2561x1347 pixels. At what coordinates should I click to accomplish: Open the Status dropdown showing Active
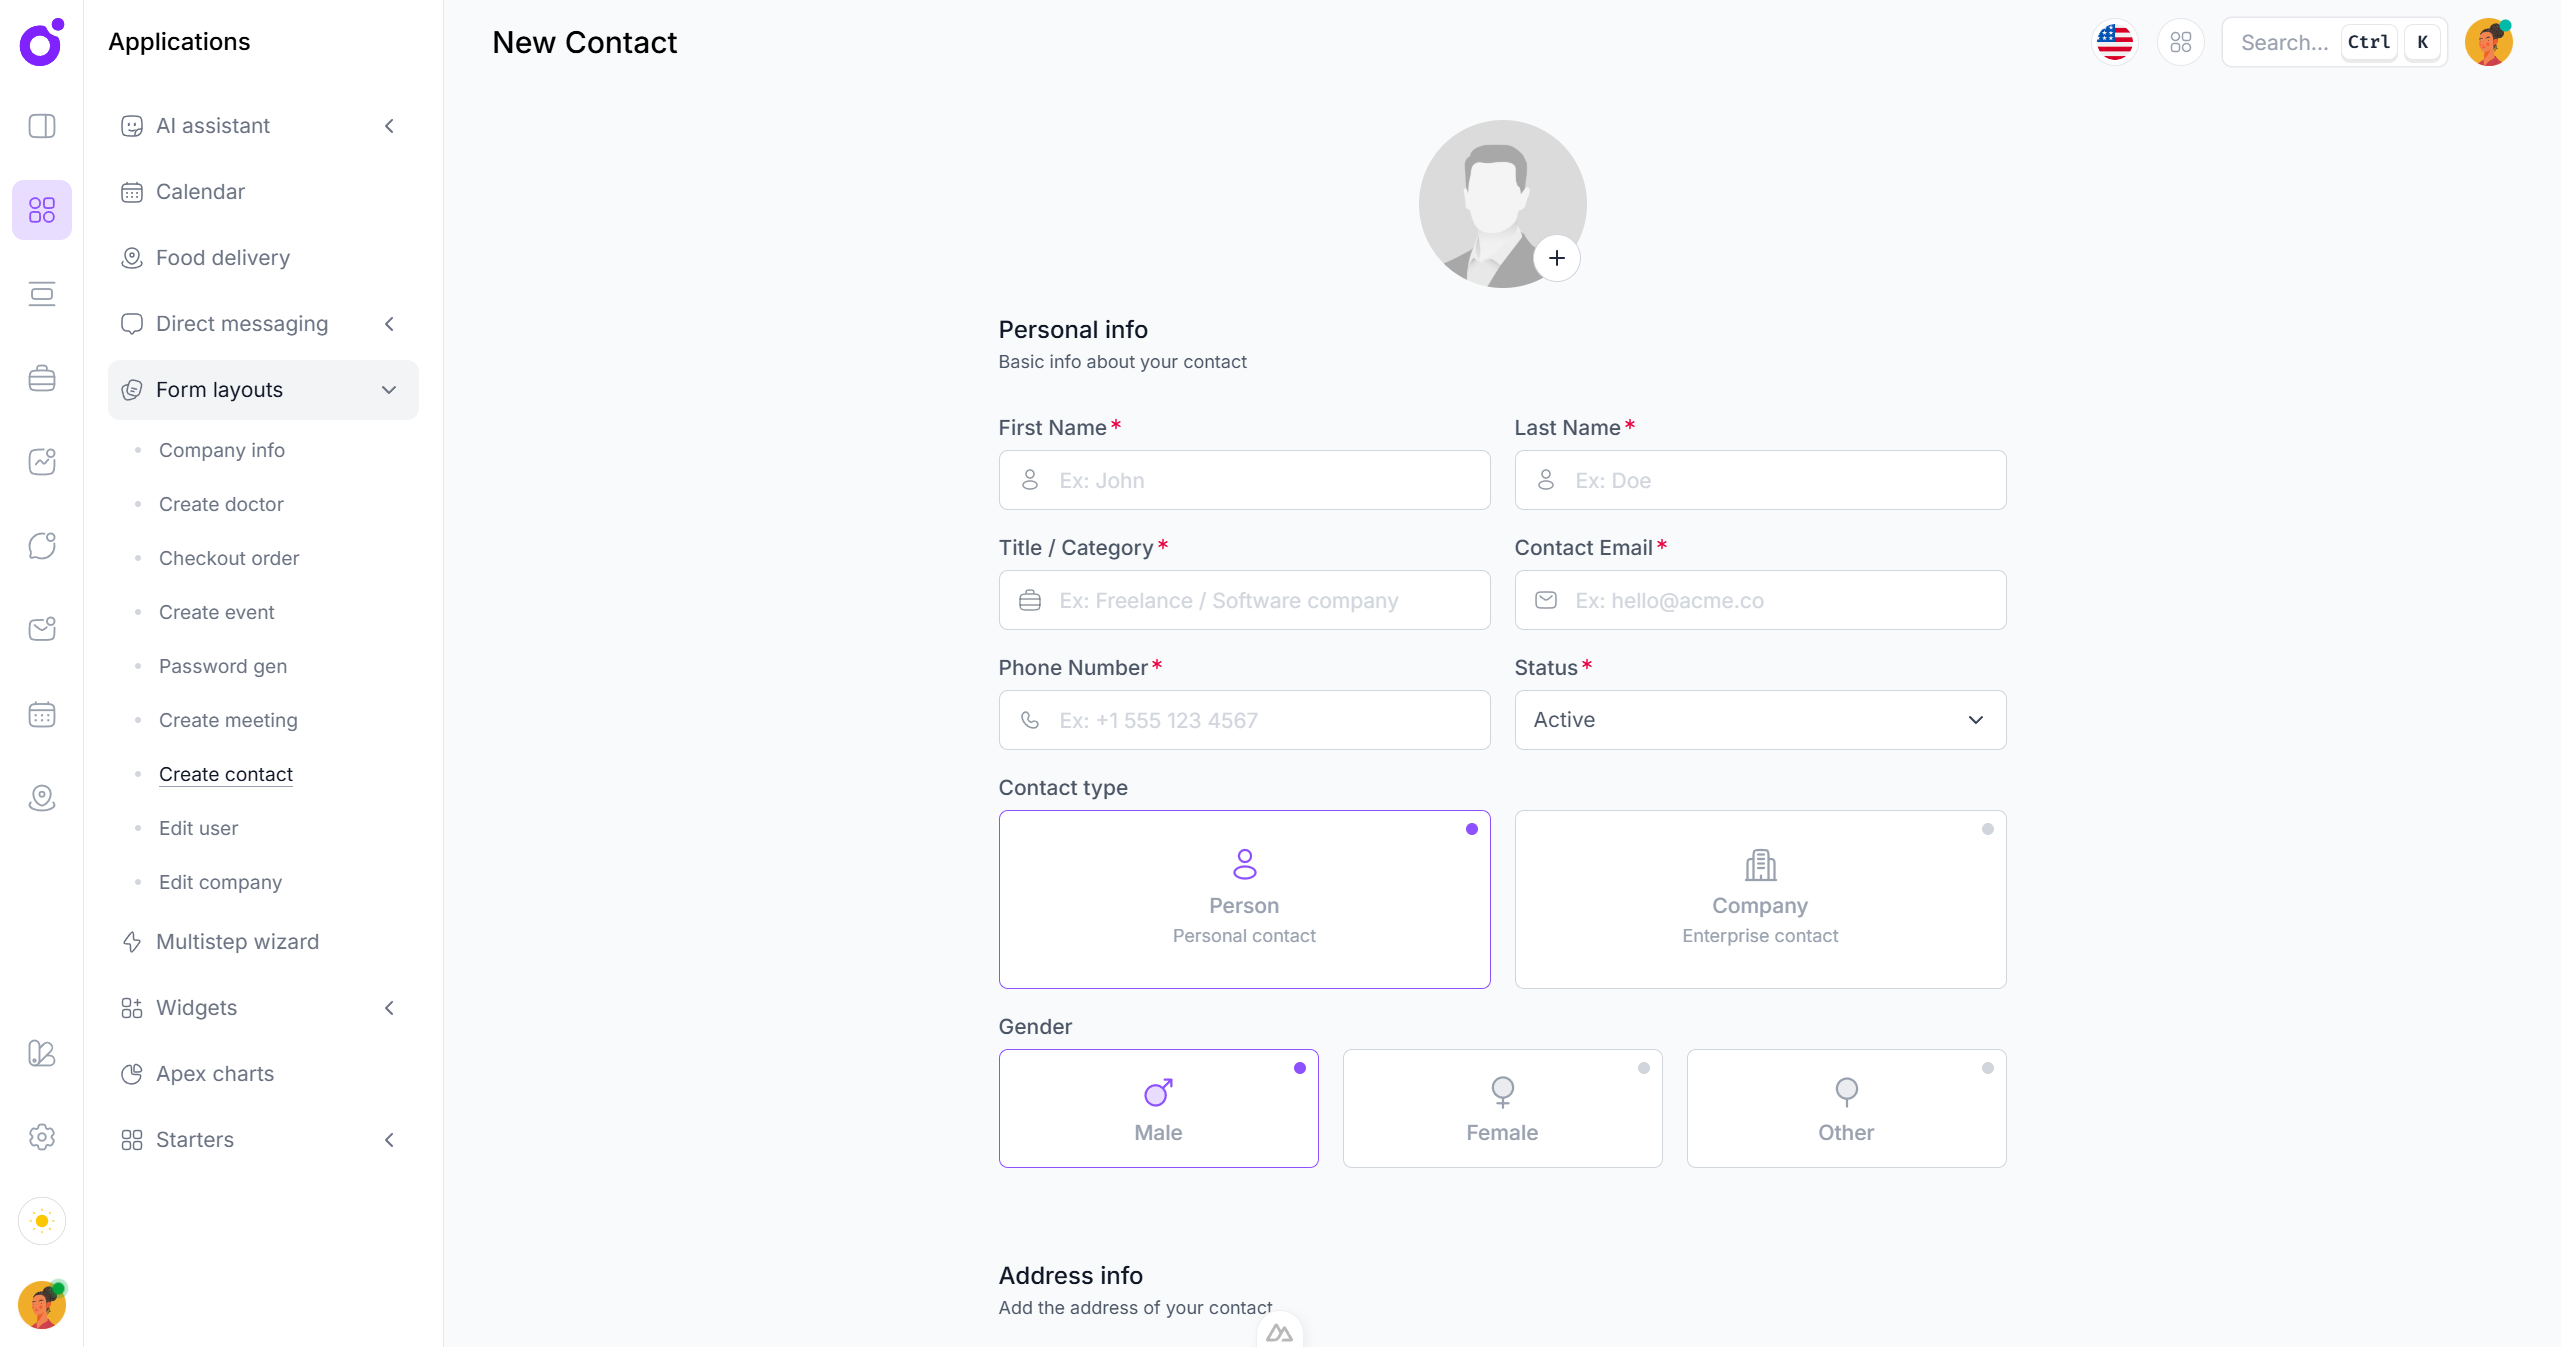pos(1759,720)
